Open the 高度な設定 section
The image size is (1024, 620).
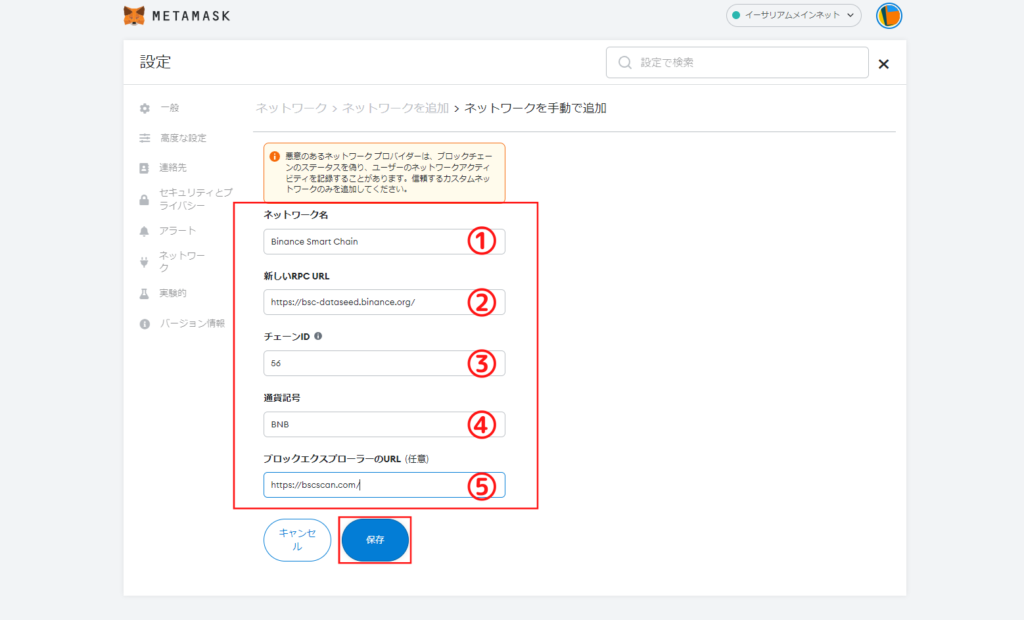(184, 138)
